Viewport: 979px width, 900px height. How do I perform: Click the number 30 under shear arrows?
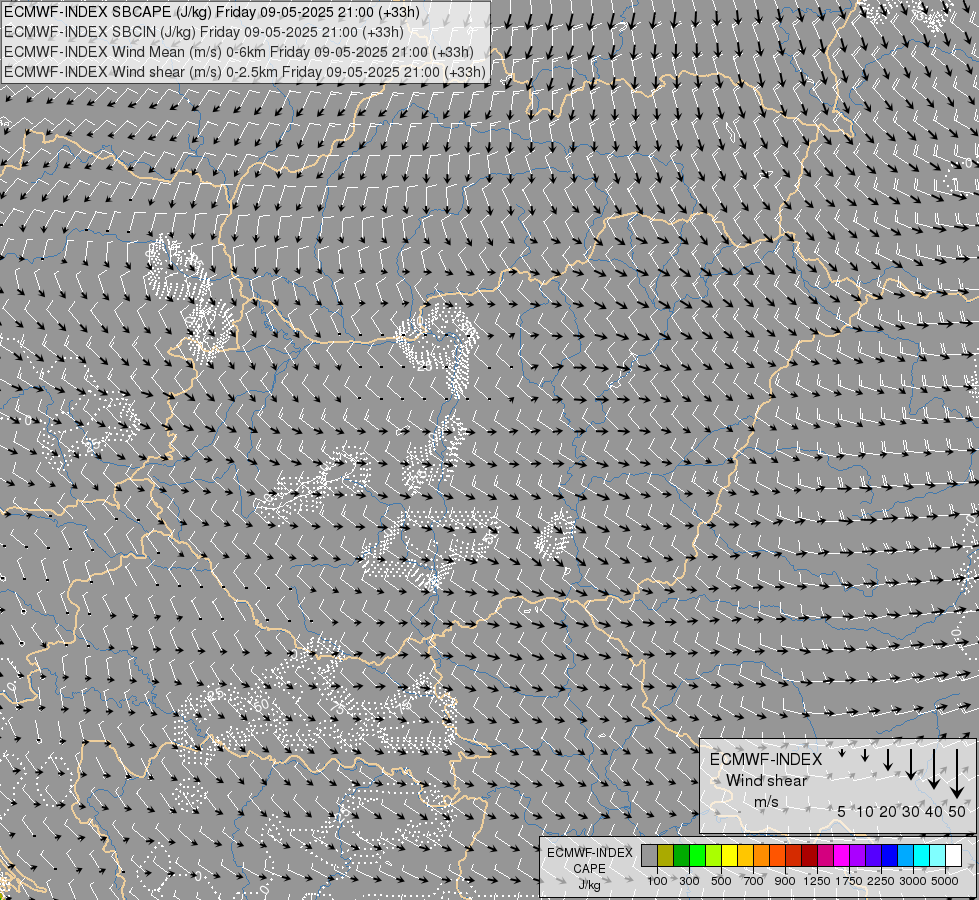pyautogui.click(x=911, y=811)
